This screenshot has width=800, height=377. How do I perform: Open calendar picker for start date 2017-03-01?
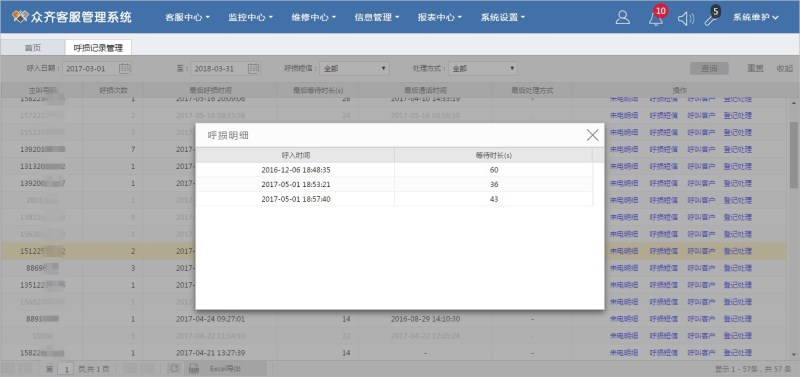coord(125,68)
